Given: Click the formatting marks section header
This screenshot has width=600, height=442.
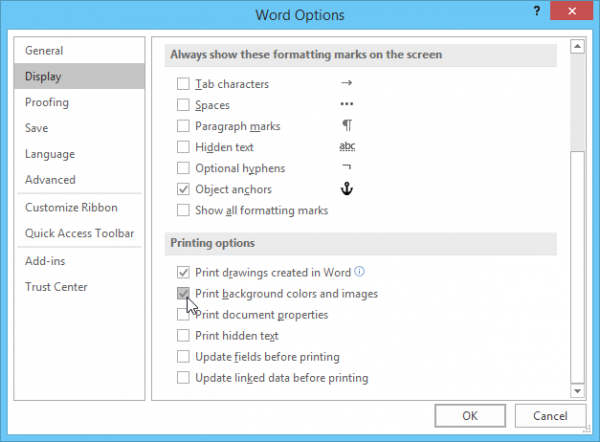Looking at the screenshot, I should tap(360, 55).
